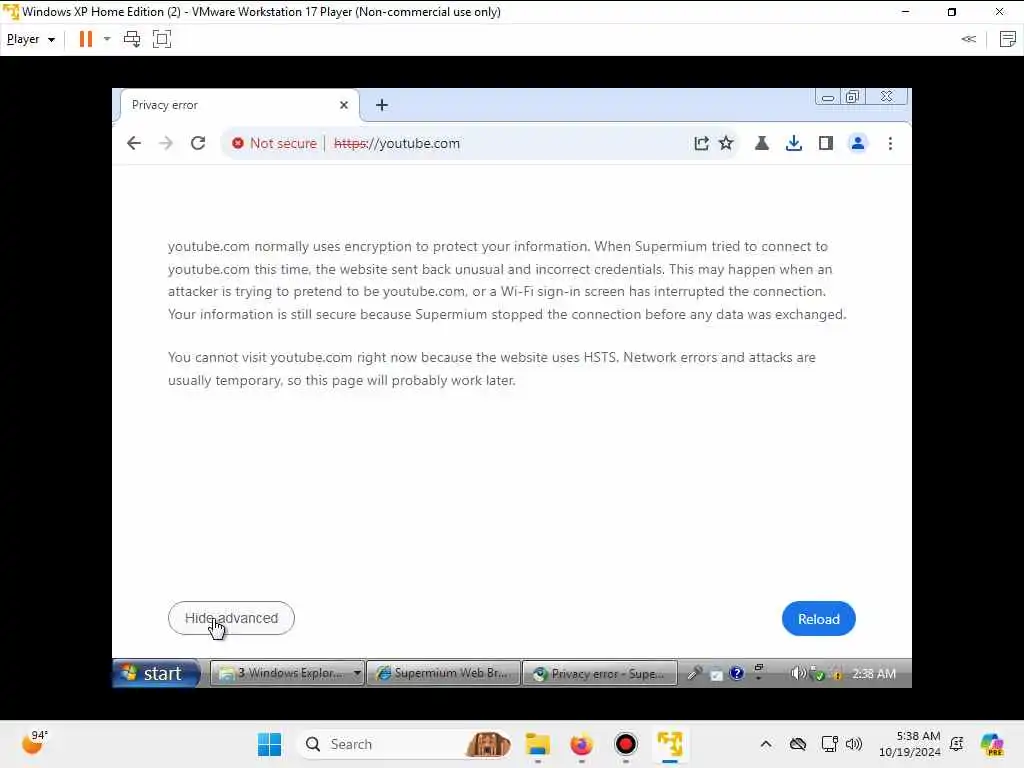
Task: Toggle the side panel icon
Action: (825, 143)
